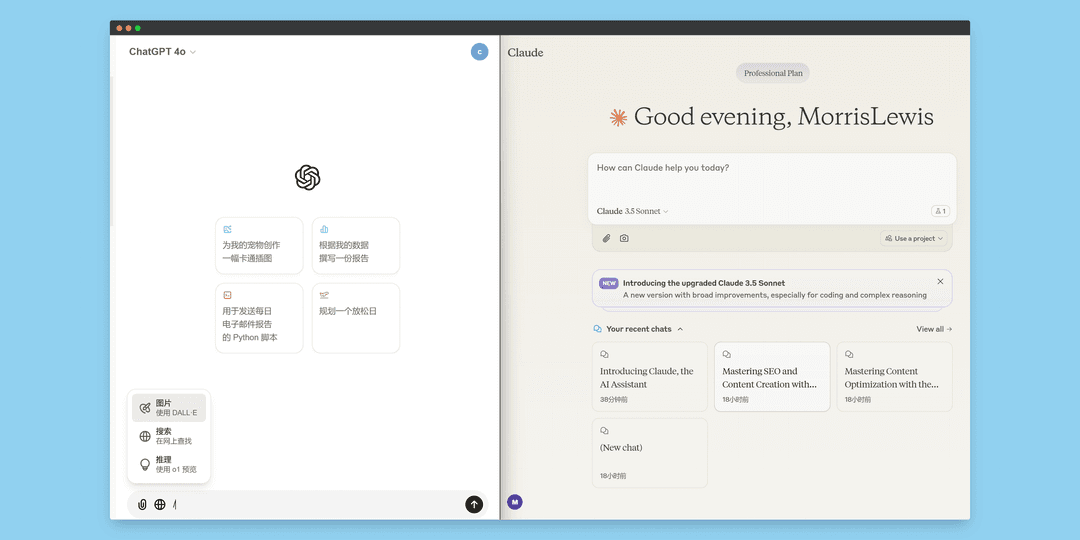Select the 根据我的数据撰写一份报告 suggestion card

pyautogui.click(x=355, y=245)
